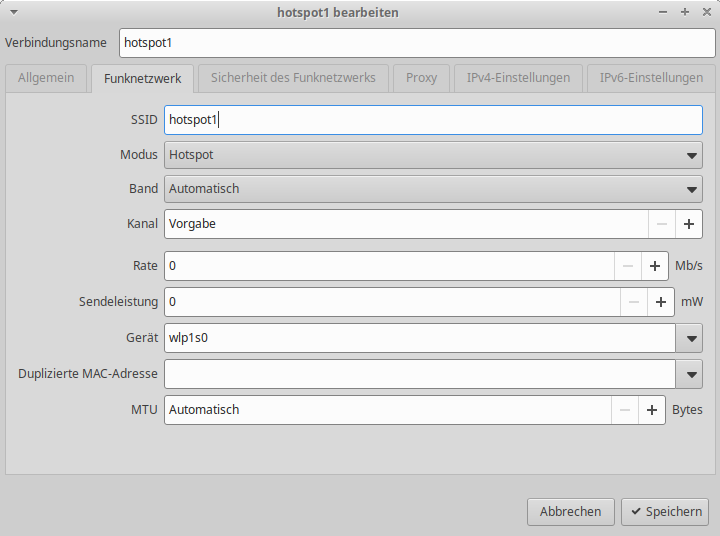Click the plus button for Rate
The height and width of the screenshot is (536, 720).
click(654, 266)
